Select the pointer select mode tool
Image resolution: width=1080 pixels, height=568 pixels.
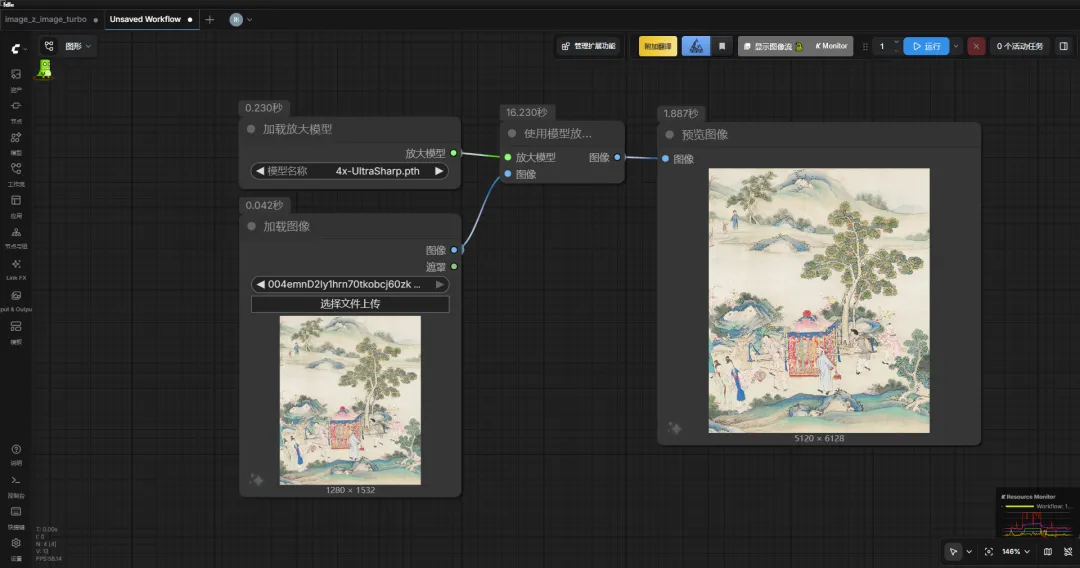(x=953, y=551)
